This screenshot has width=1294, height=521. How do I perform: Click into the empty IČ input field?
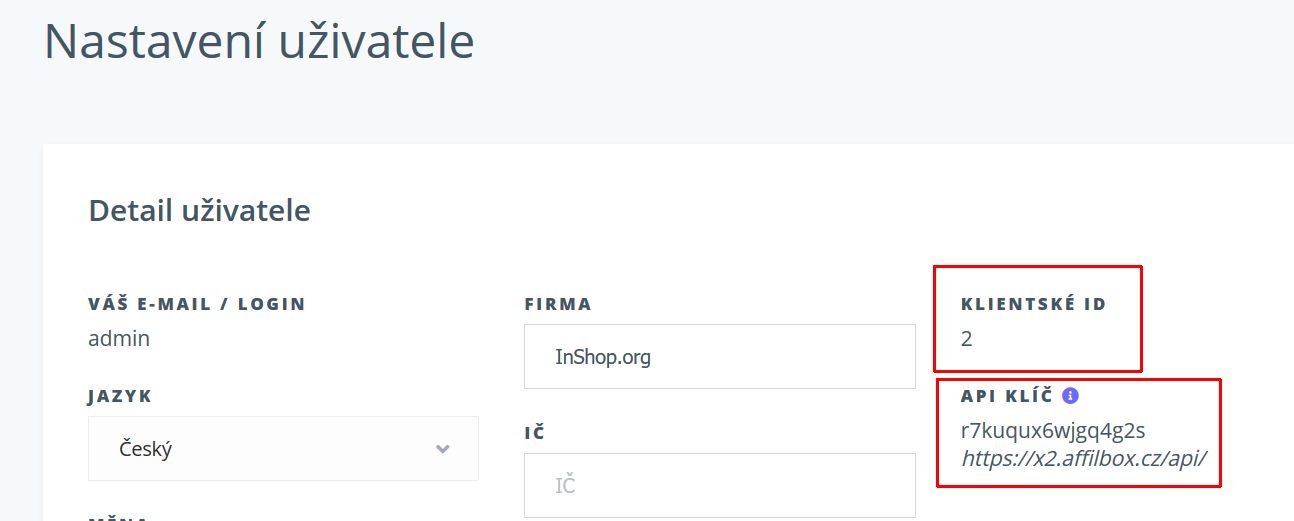(x=719, y=485)
